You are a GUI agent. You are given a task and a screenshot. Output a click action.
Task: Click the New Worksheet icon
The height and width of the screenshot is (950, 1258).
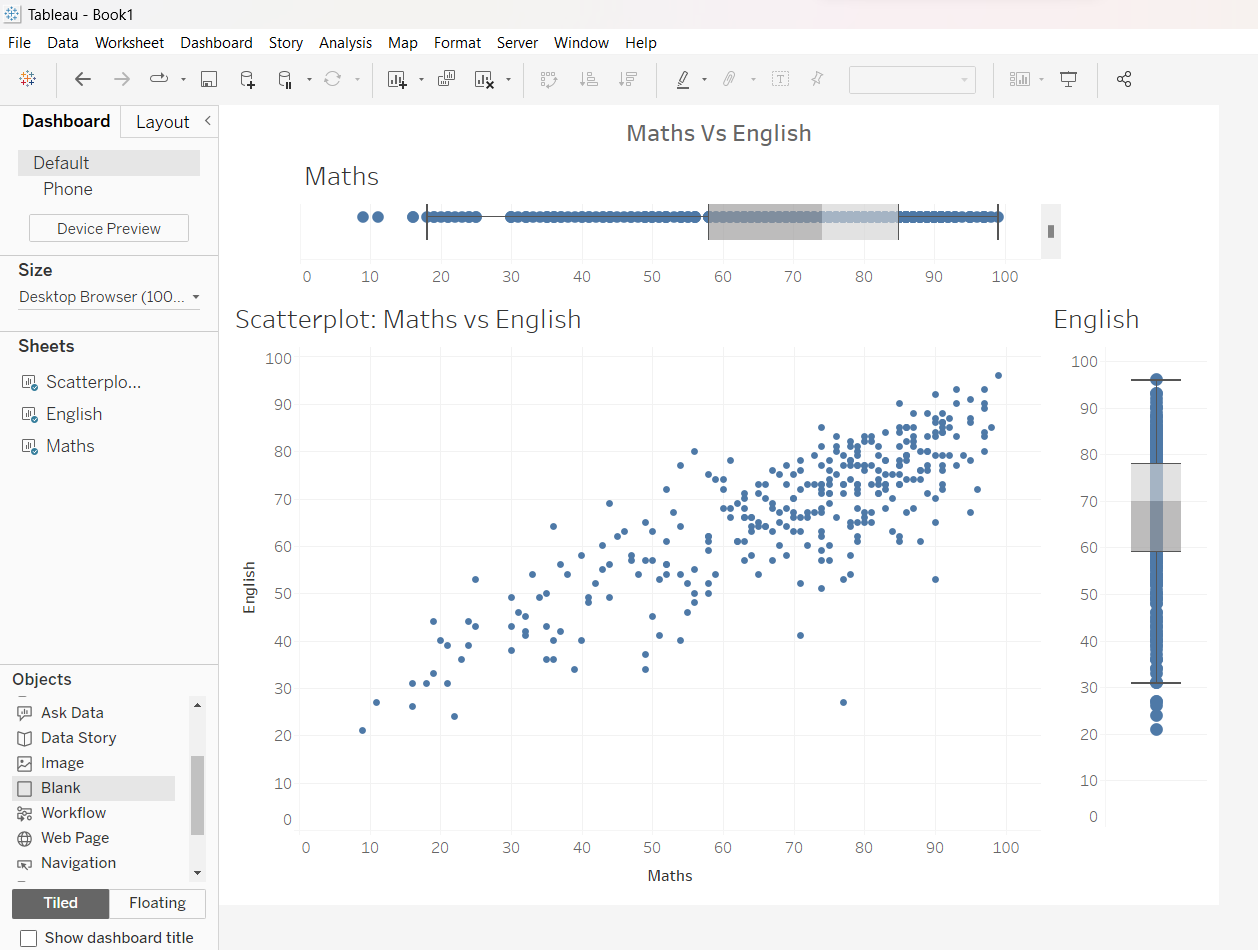(397, 80)
